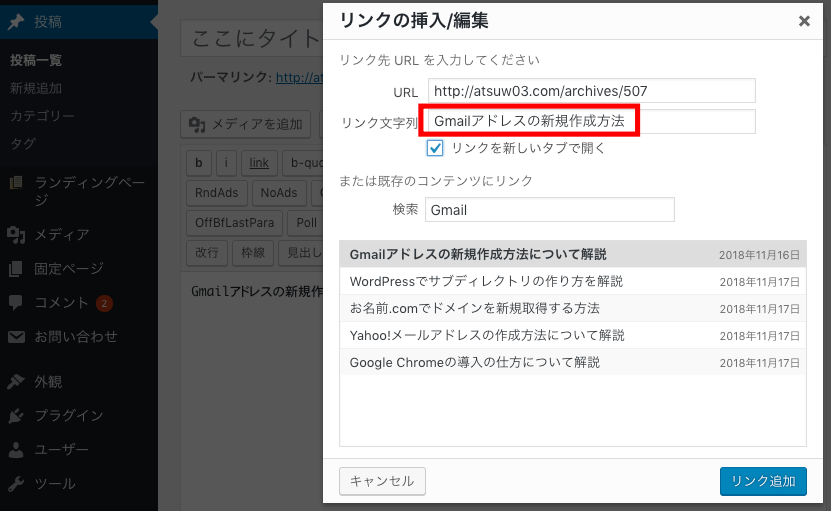Click the pin icon next to 投稿

click(x=16, y=22)
